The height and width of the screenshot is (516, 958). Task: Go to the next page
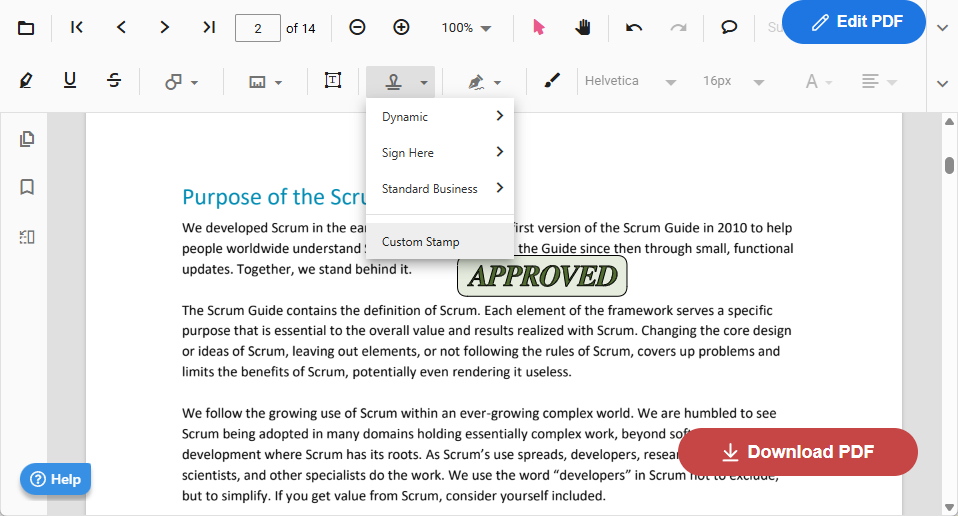[x=165, y=28]
